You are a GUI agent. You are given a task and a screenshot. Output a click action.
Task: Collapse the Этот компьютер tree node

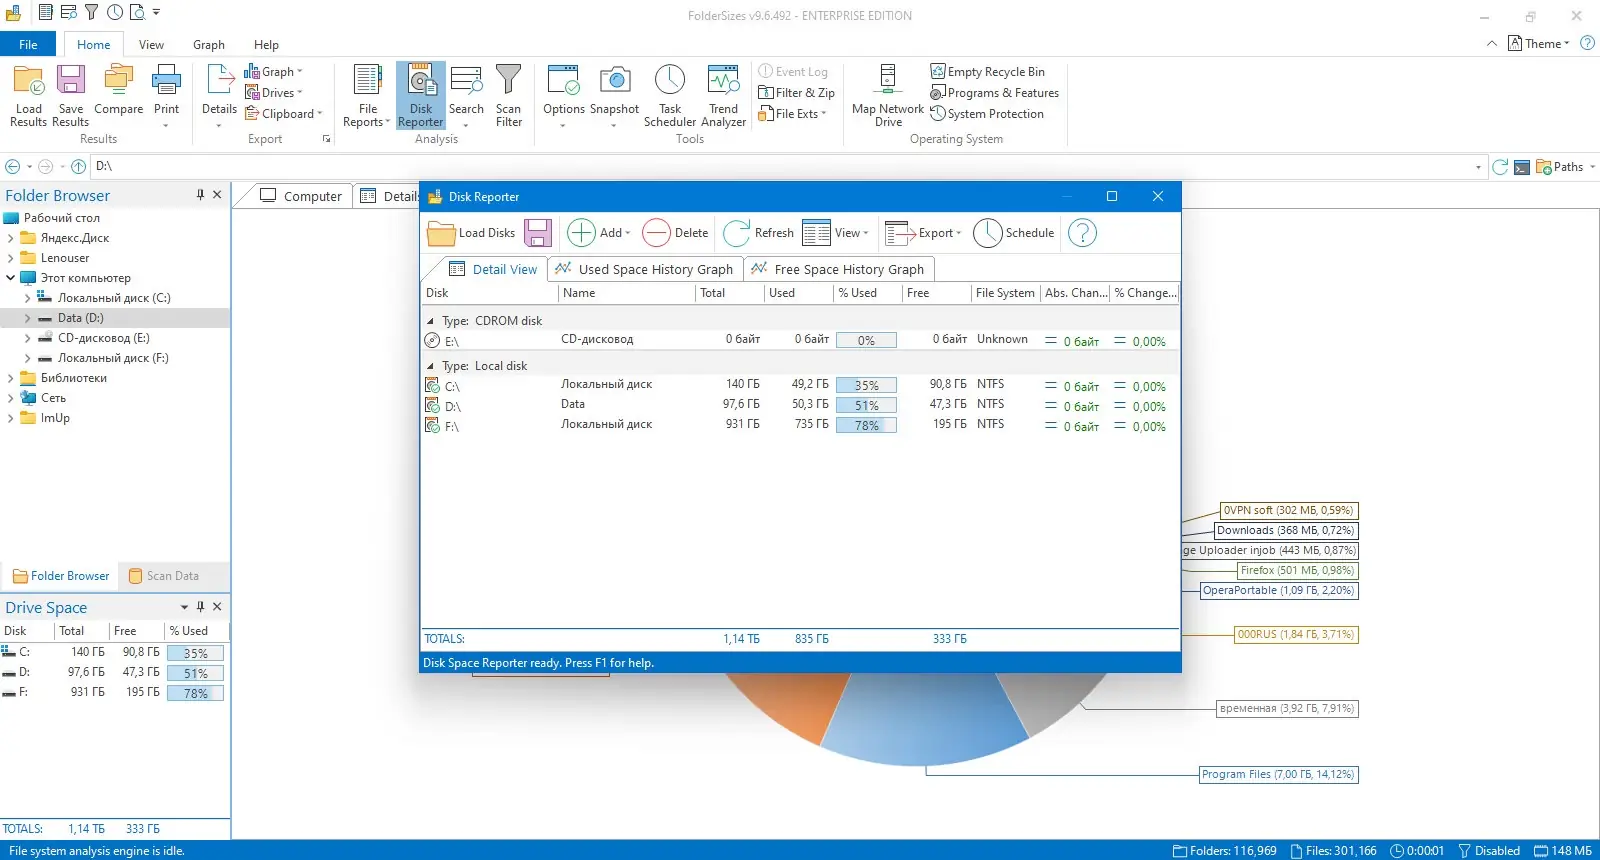click(x=10, y=278)
